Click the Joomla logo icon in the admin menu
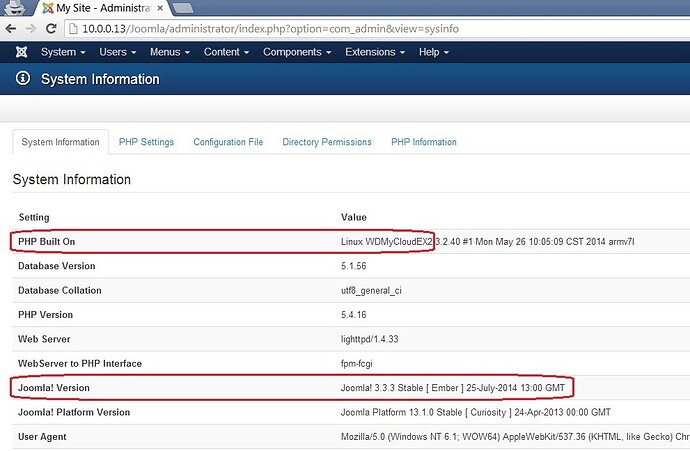 (x=21, y=52)
